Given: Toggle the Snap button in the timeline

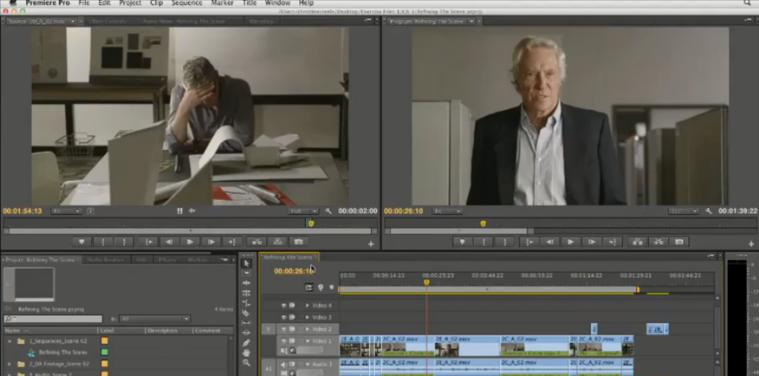Looking at the screenshot, I should point(309,287).
